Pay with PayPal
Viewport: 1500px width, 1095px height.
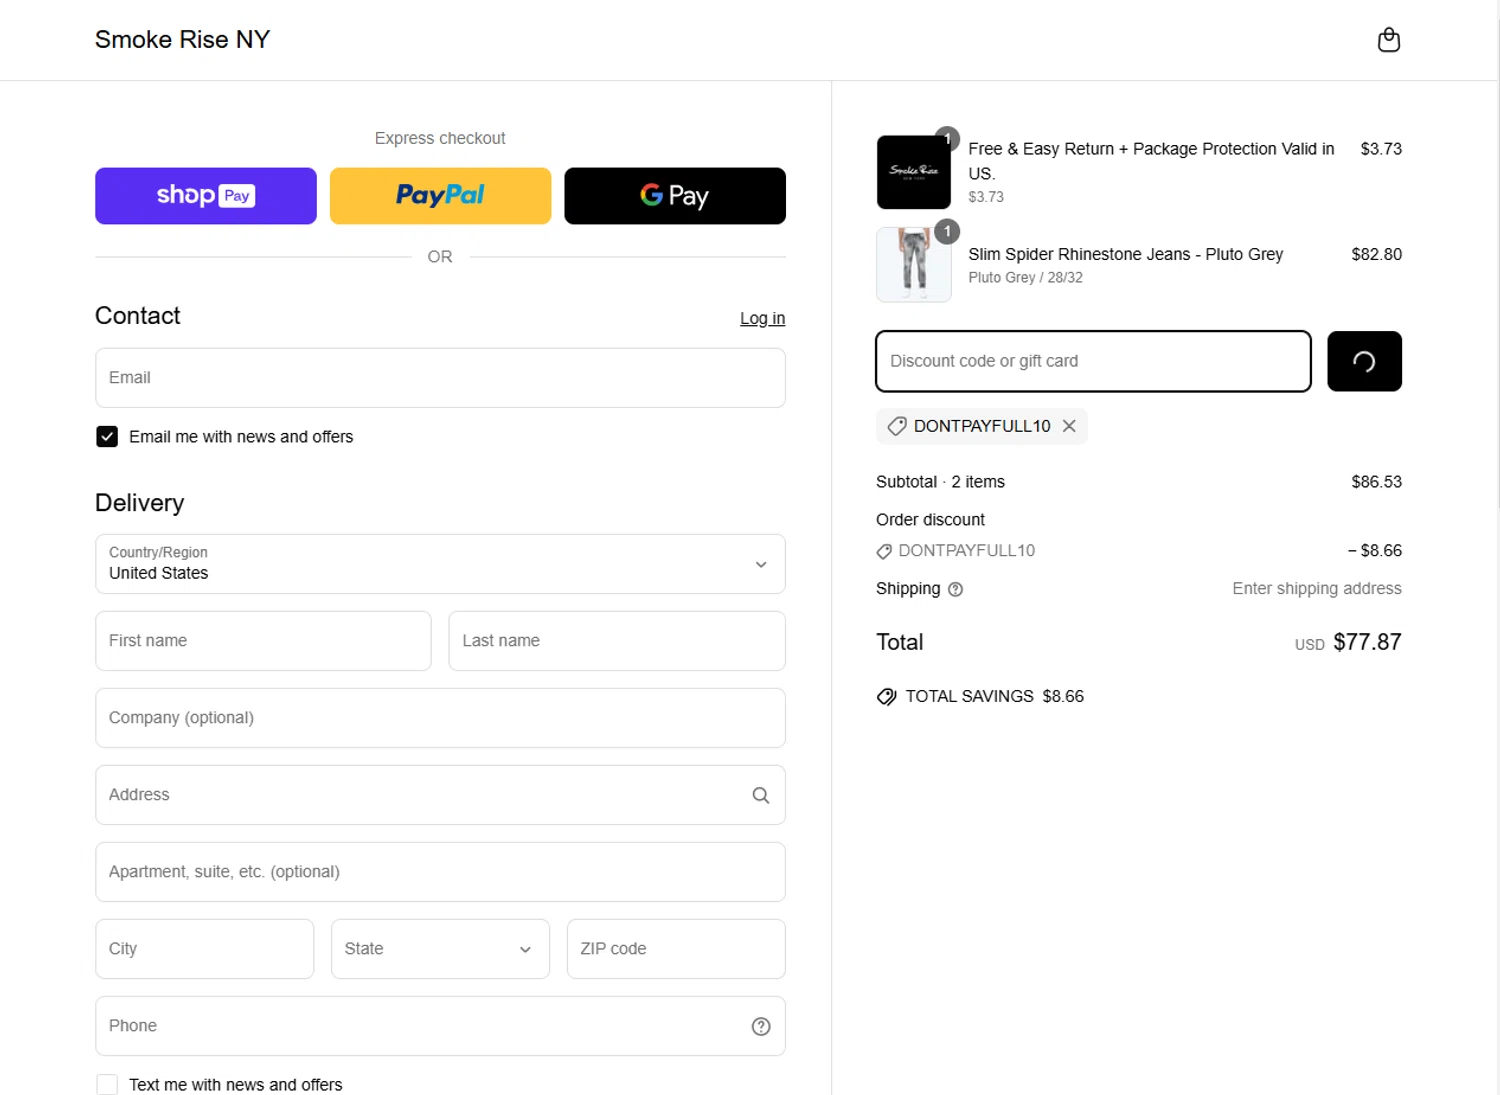tap(440, 196)
